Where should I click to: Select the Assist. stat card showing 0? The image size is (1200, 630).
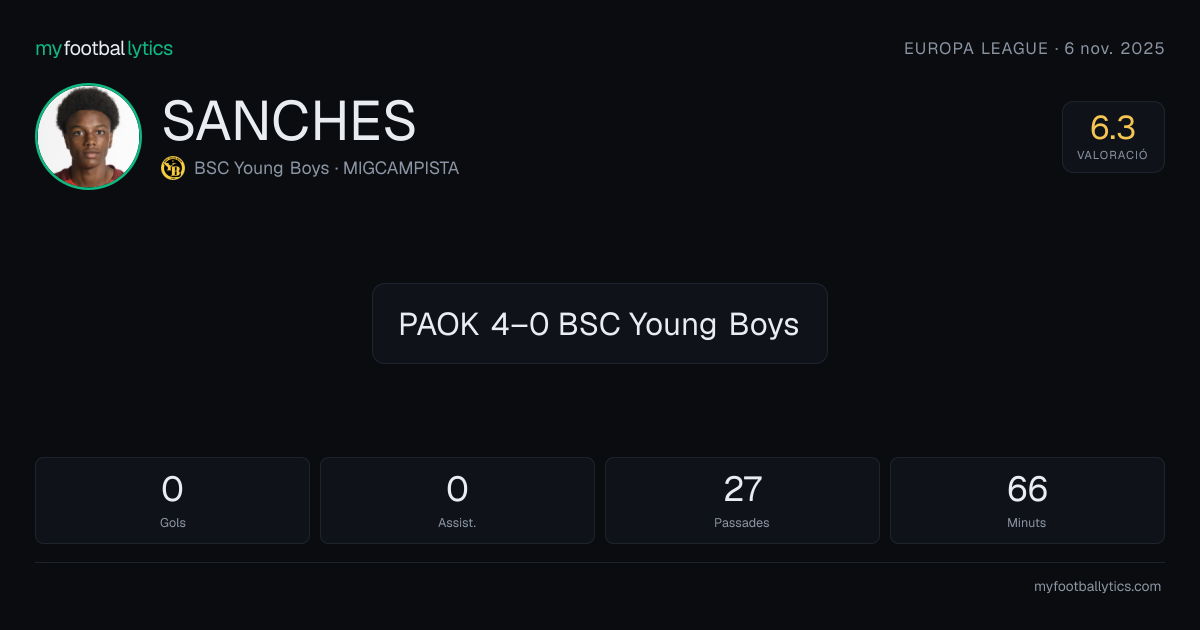[x=457, y=500]
